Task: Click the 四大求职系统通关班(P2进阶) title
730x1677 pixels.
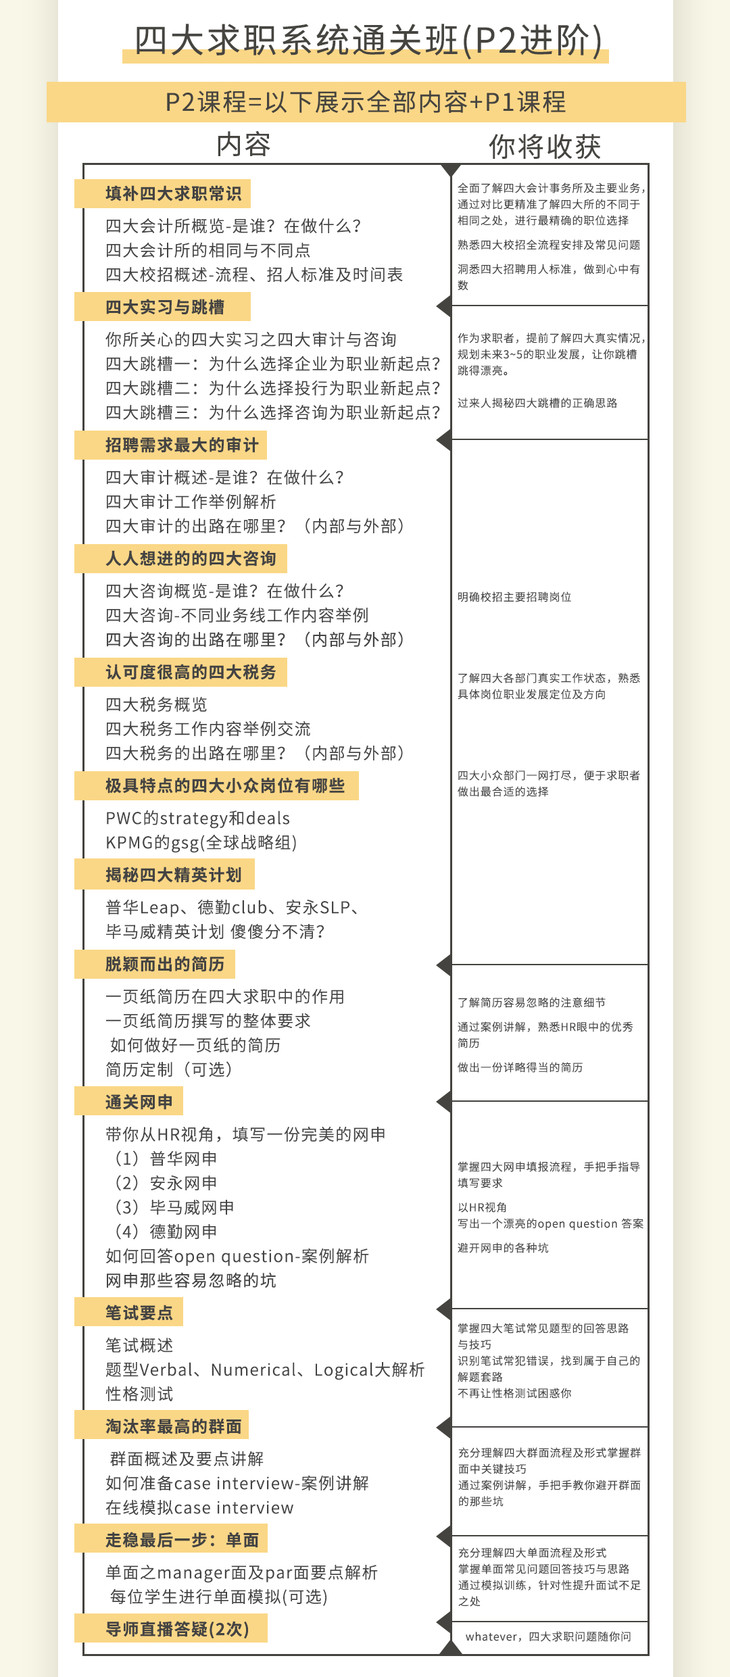Action: pyautogui.click(x=366, y=39)
